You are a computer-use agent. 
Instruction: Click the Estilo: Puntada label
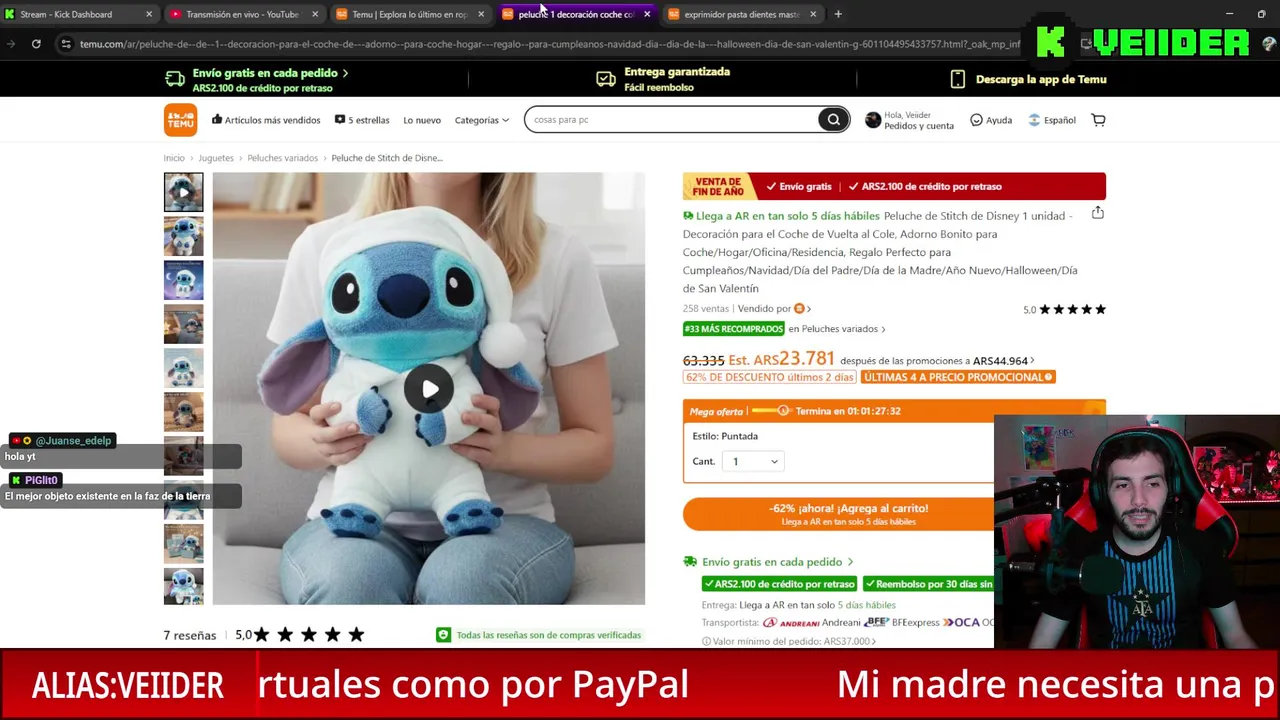coord(725,436)
